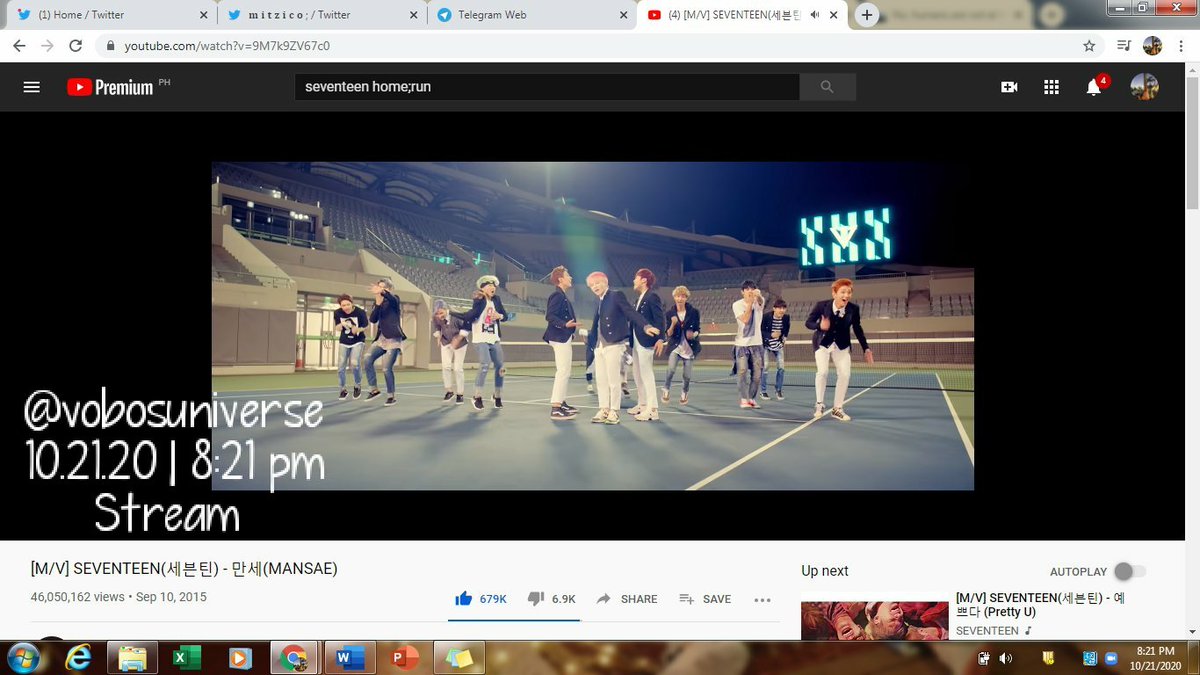Share the video
Viewport: 1200px width, 675px height.
point(627,599)
